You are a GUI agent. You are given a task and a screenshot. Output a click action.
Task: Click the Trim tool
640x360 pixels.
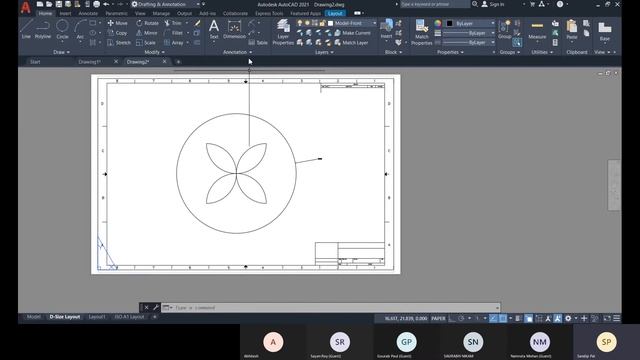click(x=173, y=23)
